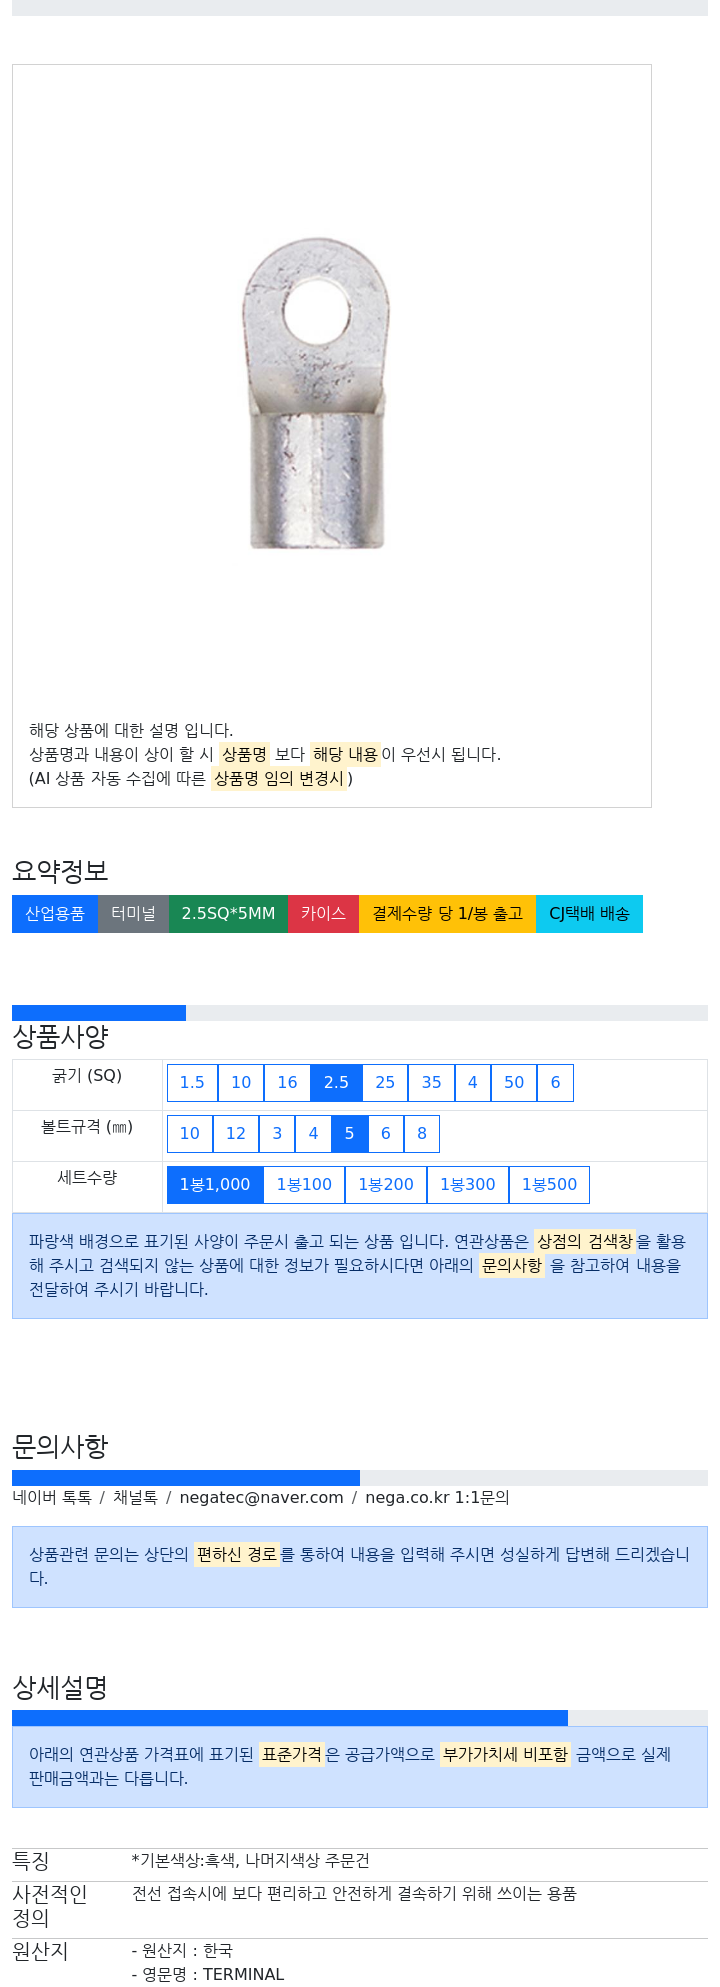Select 1.5 SQ thickness option
Image resolution: width=720 pixels, height=1987 pixels.
(192, 1083)
